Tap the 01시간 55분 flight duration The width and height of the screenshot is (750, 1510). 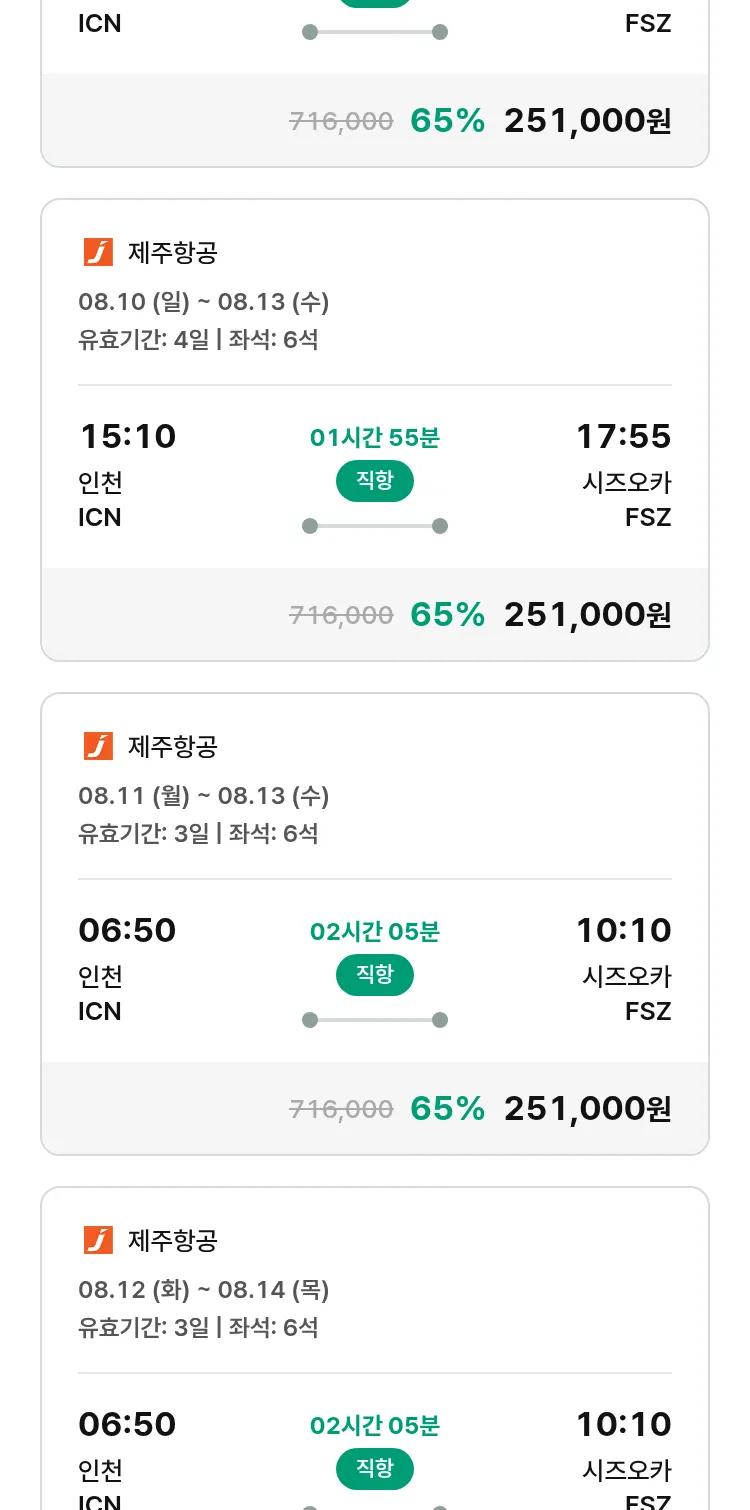(374, 438)
